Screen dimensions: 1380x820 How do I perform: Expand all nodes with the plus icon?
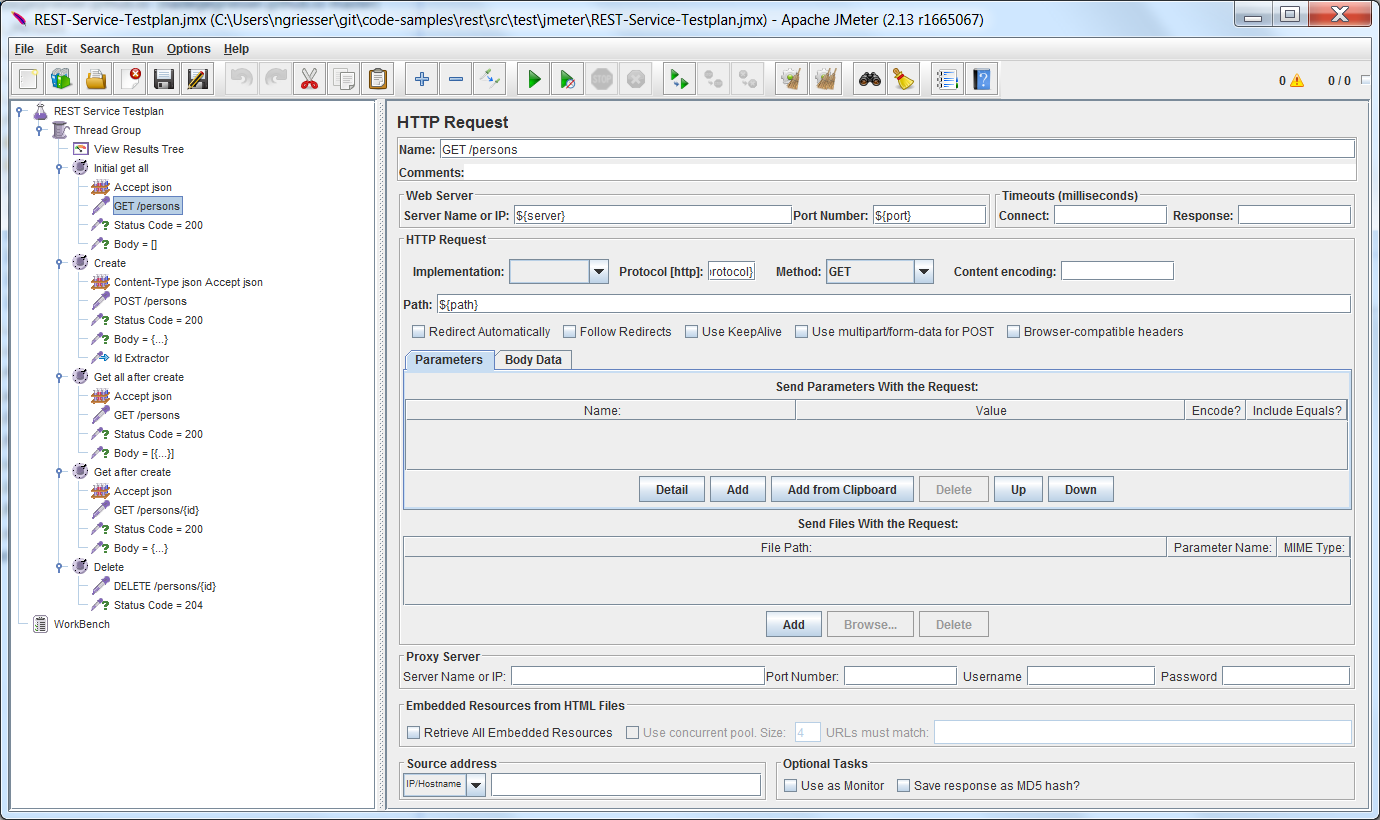pyautogui.click(x=421, y=79)
